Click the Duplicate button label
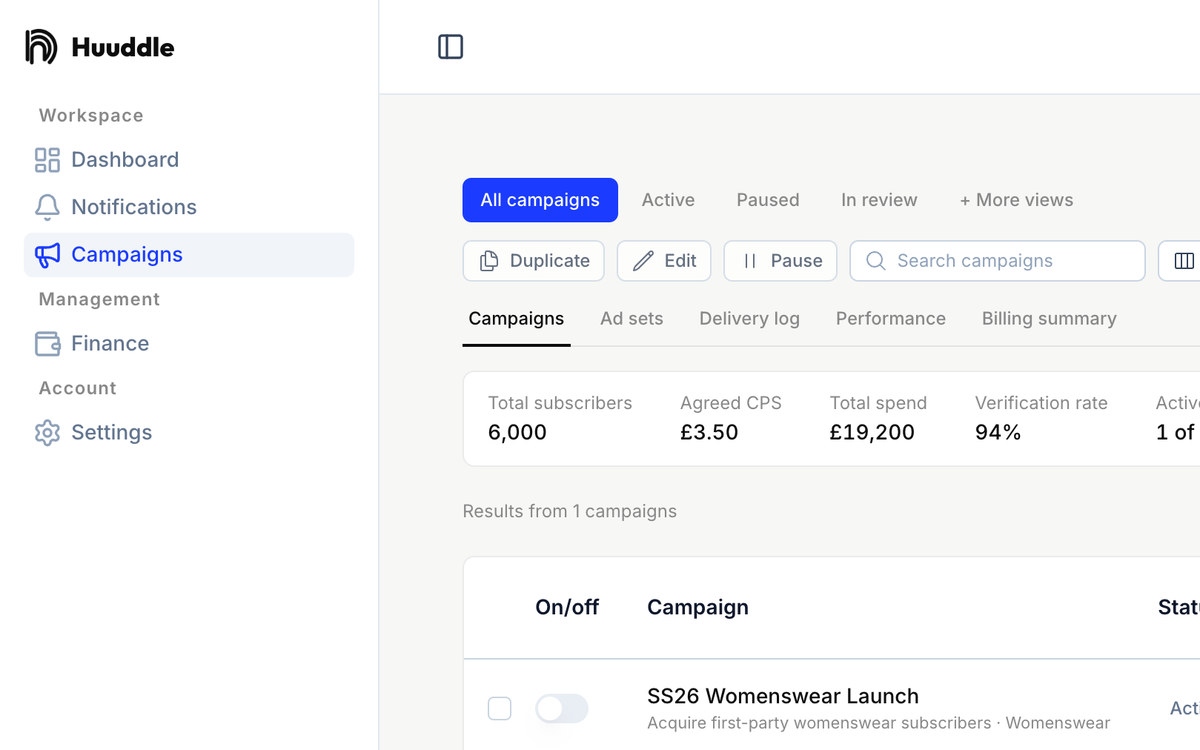The image size is (1200, 750). coord(550,261)
